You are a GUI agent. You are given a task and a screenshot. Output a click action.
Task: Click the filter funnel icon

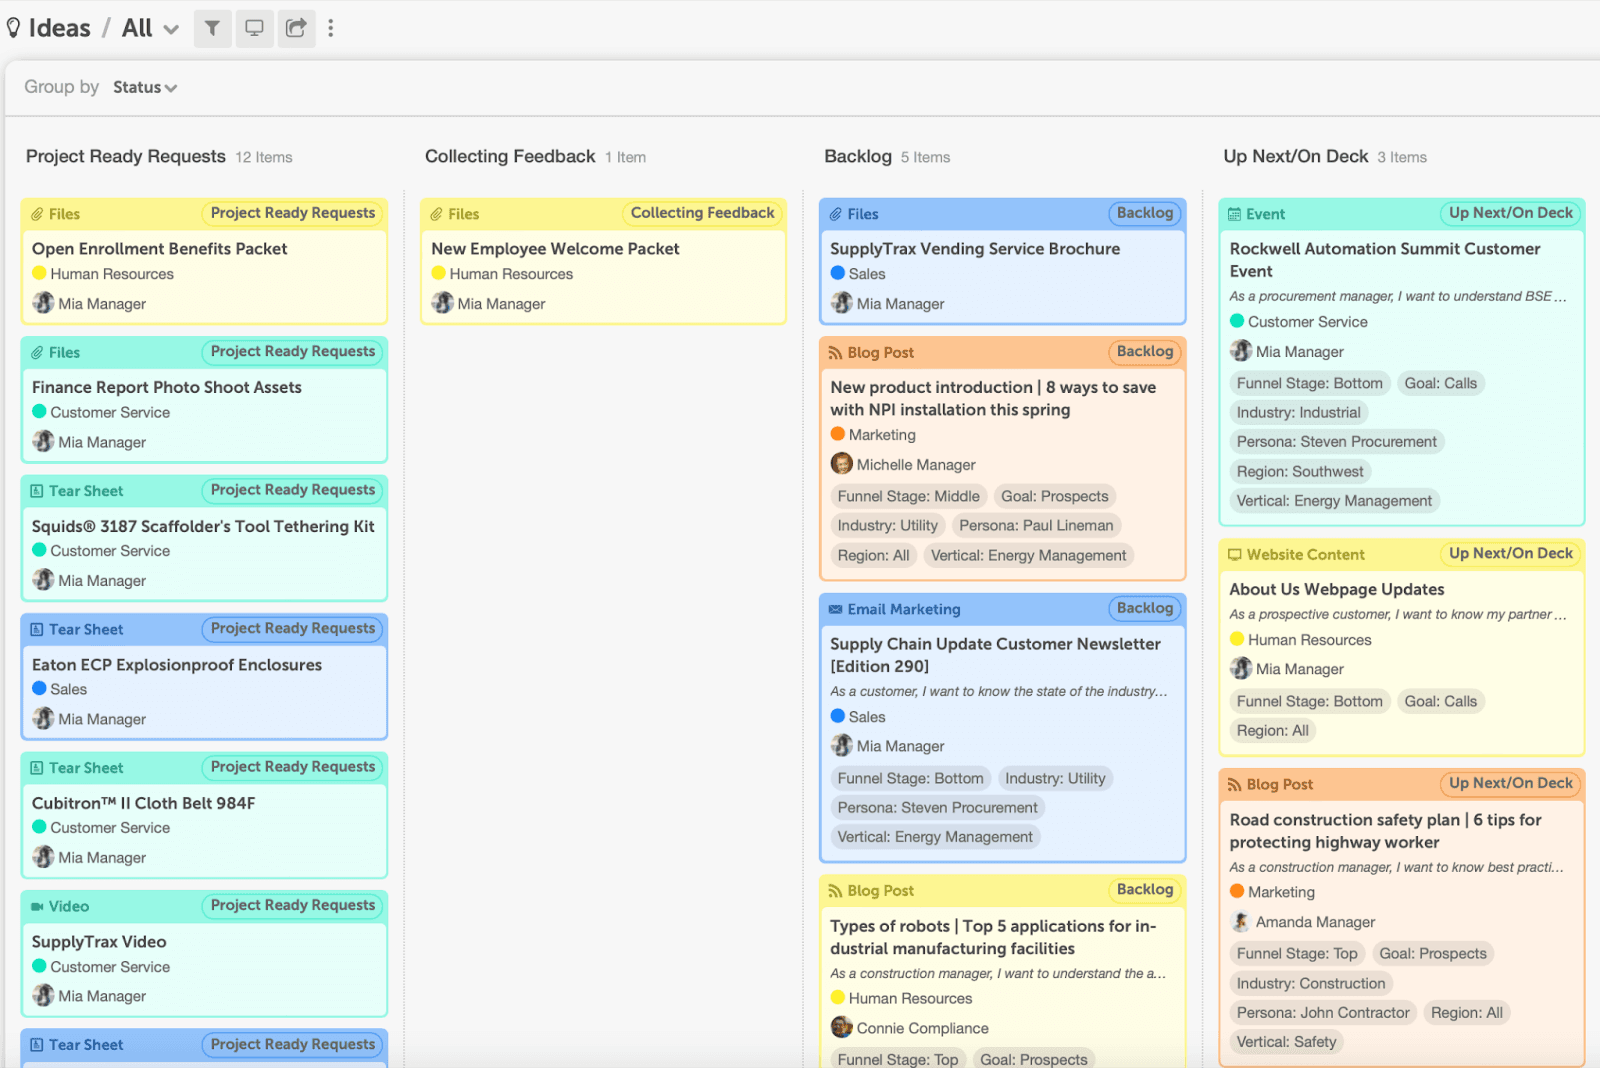[212, 28]
